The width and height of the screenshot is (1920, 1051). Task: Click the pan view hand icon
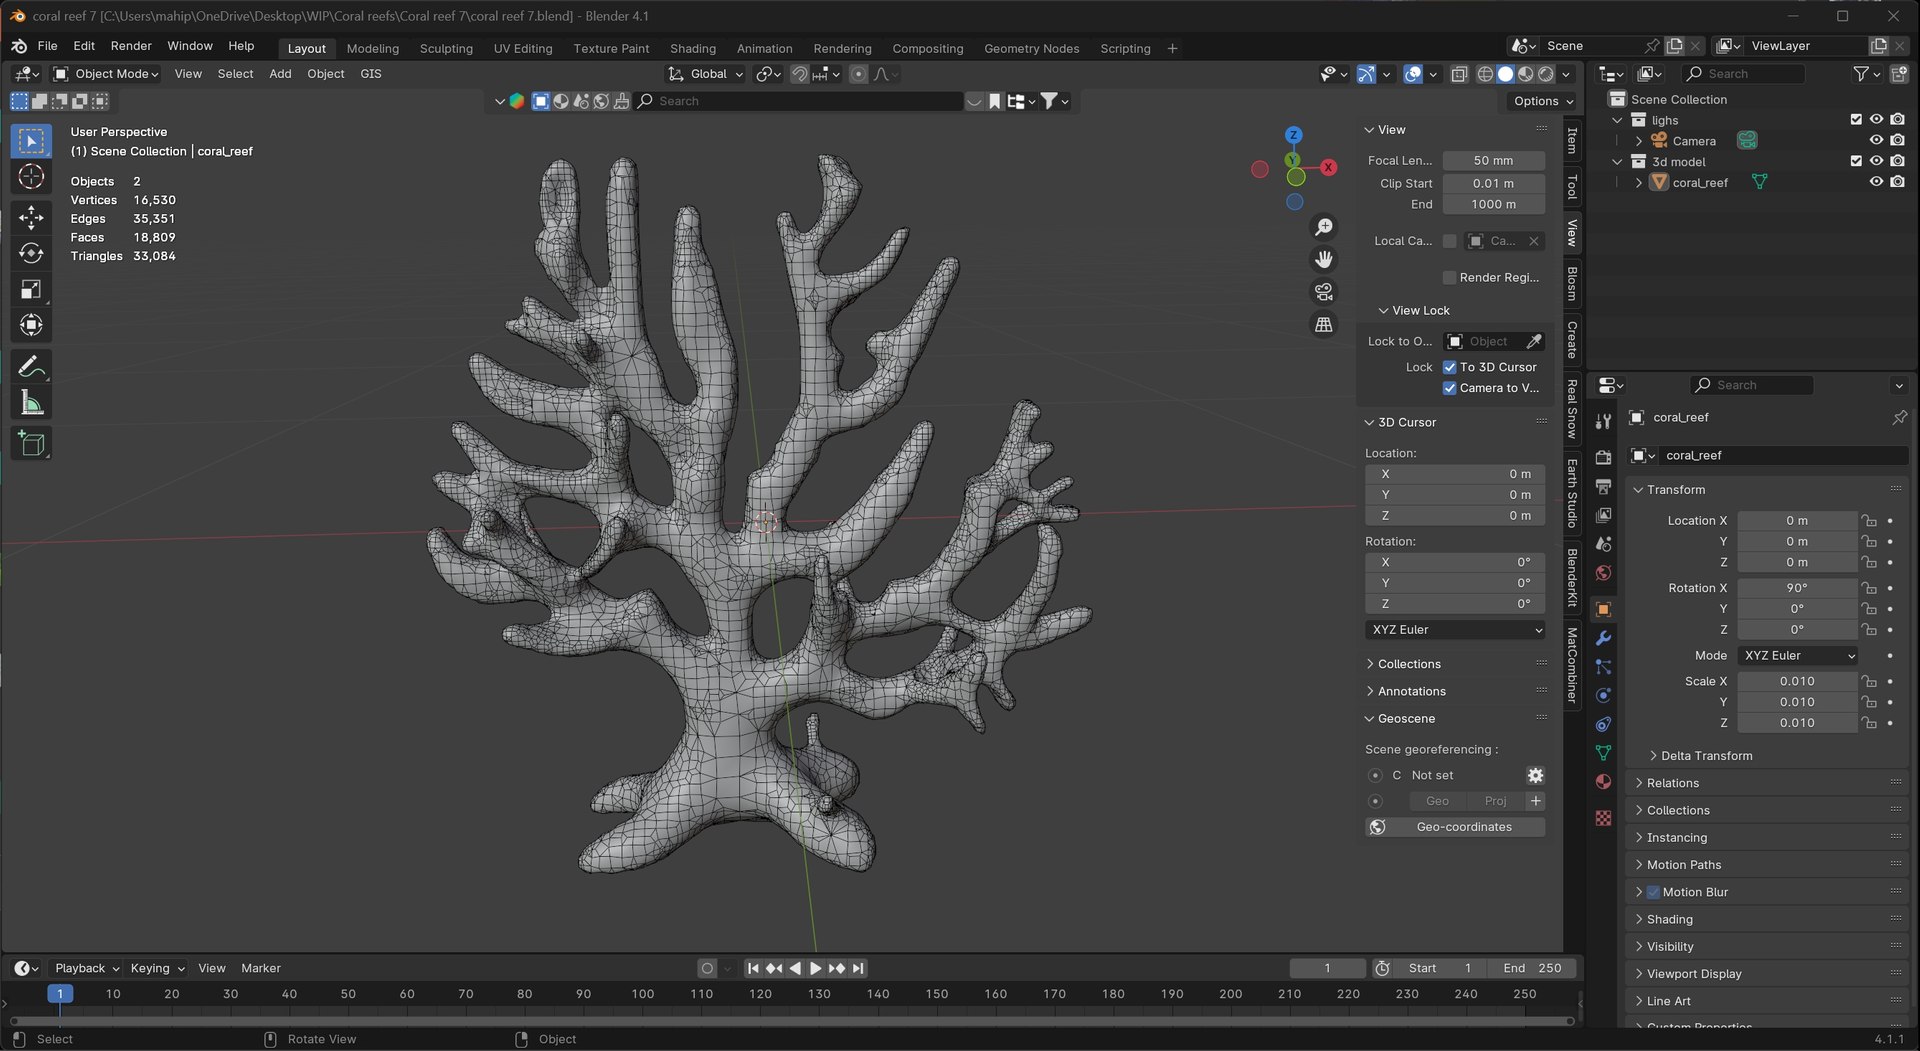pyautogui.click(x=1323, y=259)
